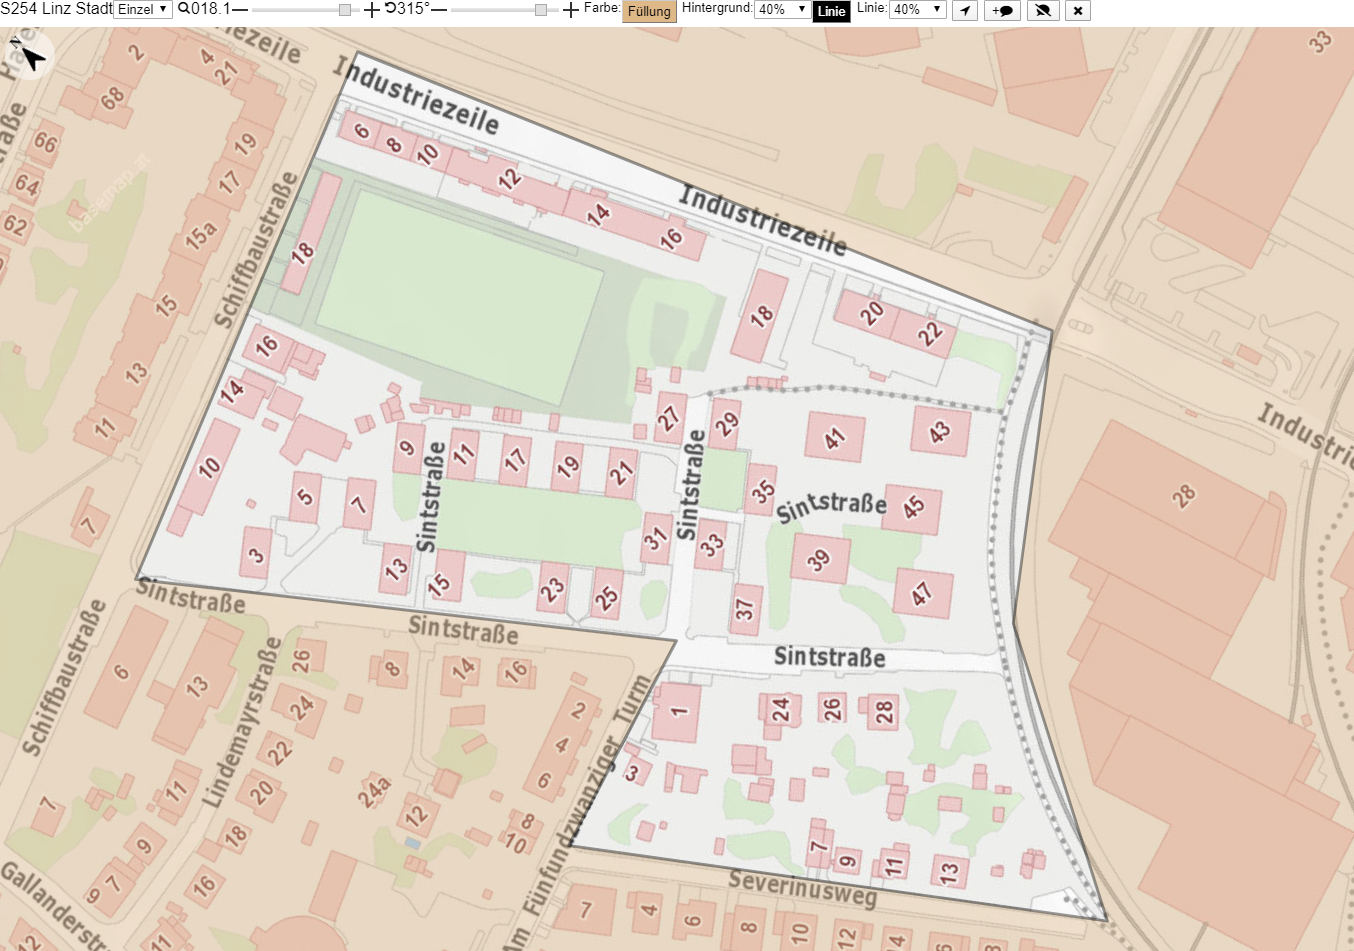Click the Füllung color button
This screenshot has width=1354, height=951.
click(650, 11)
